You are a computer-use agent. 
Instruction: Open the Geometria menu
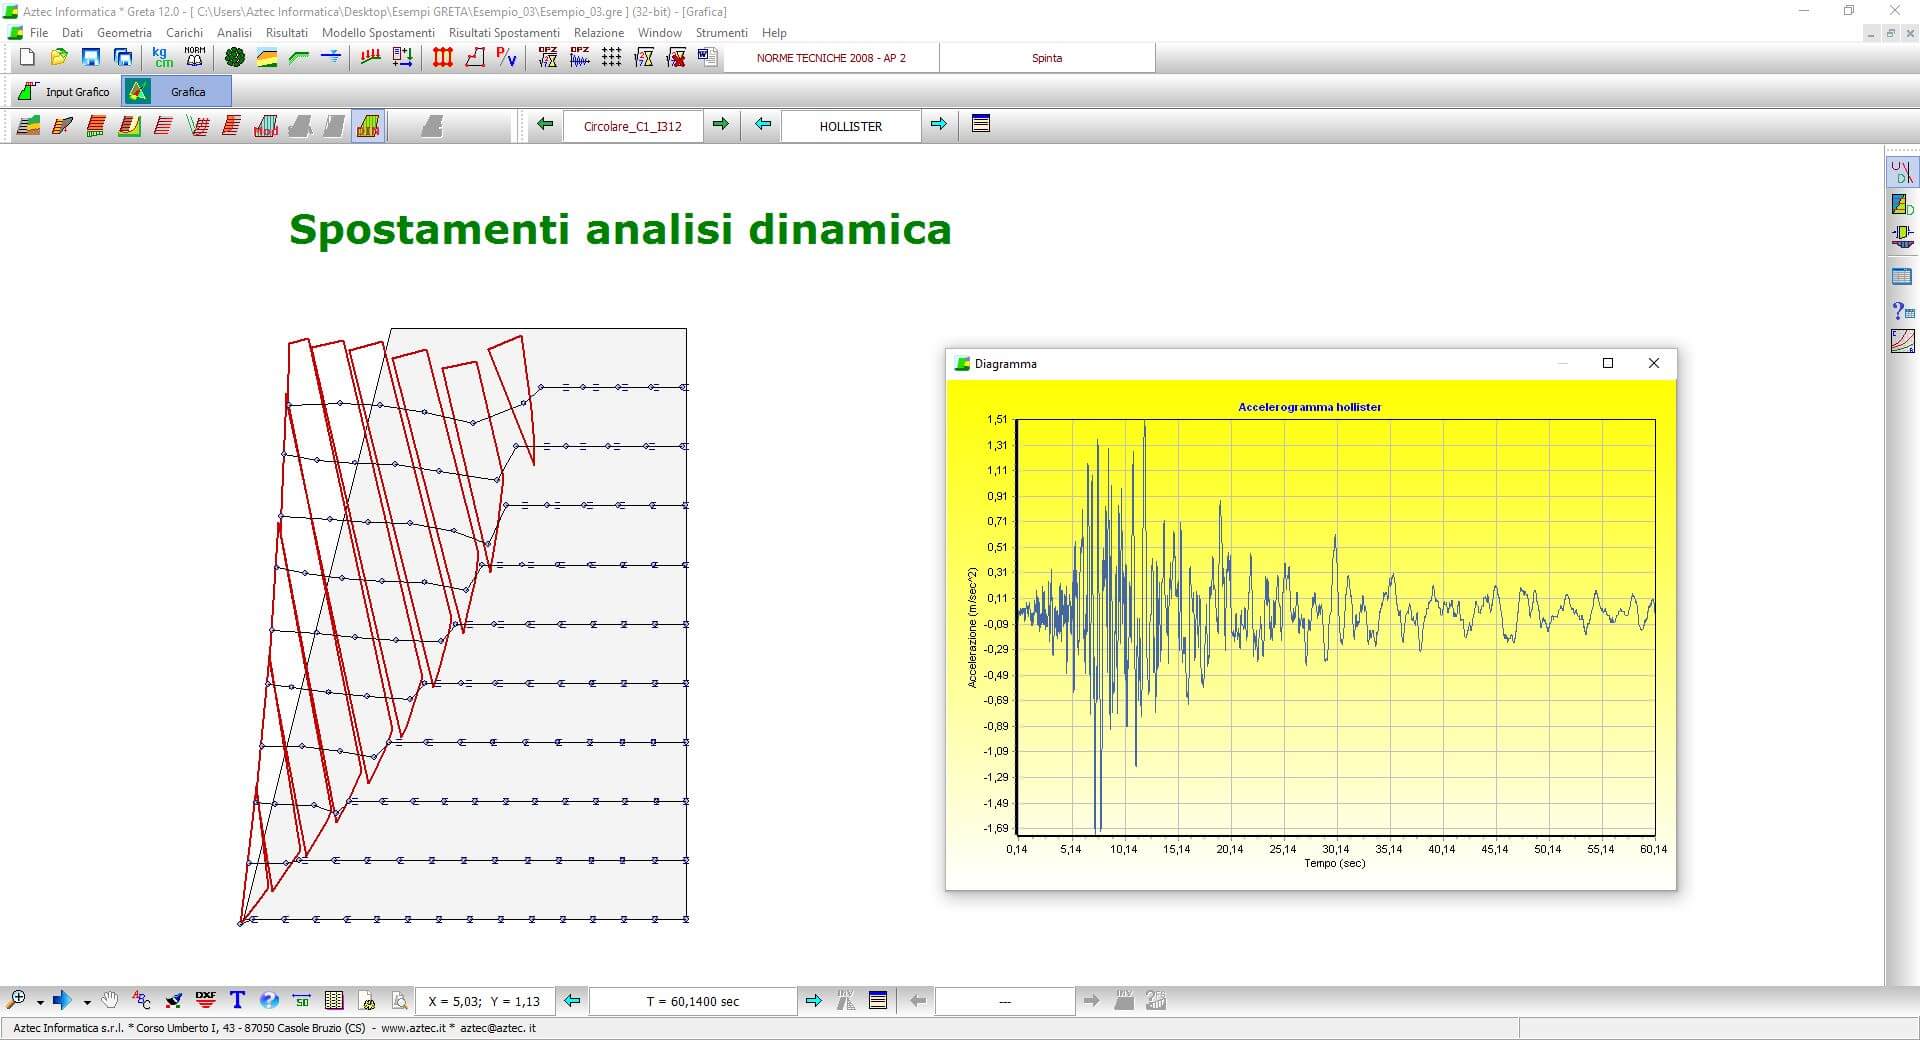coord(124,33)
